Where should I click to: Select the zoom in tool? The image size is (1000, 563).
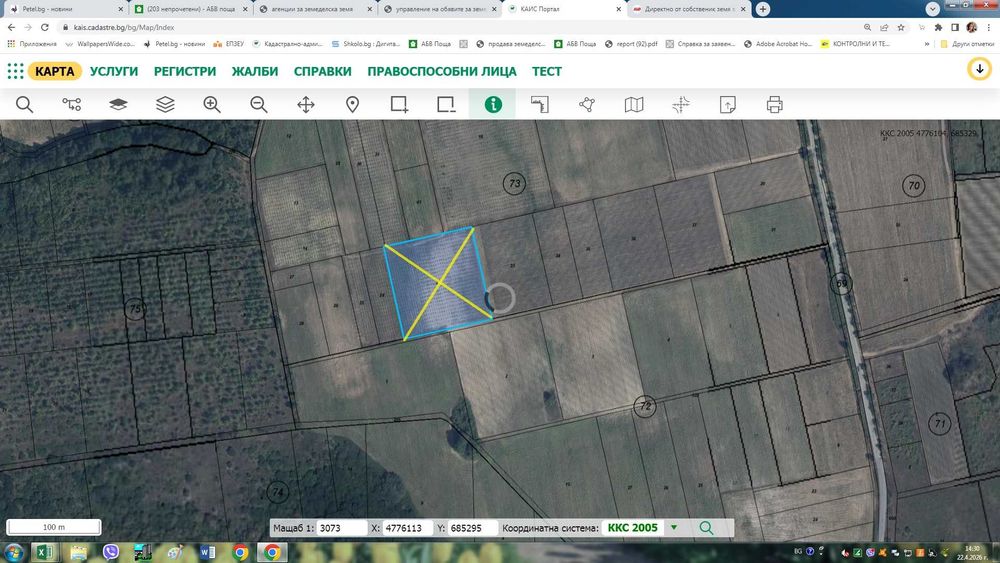tap(212, 105)
